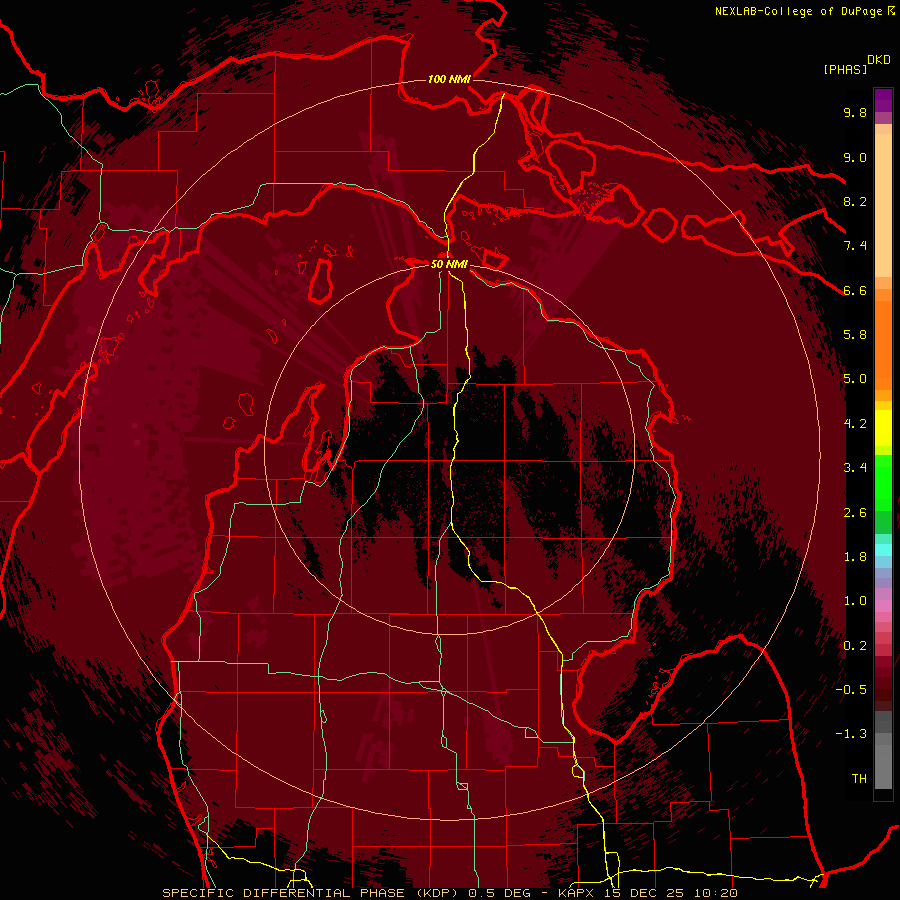Select the 3.4 legend value

(855, 468)
